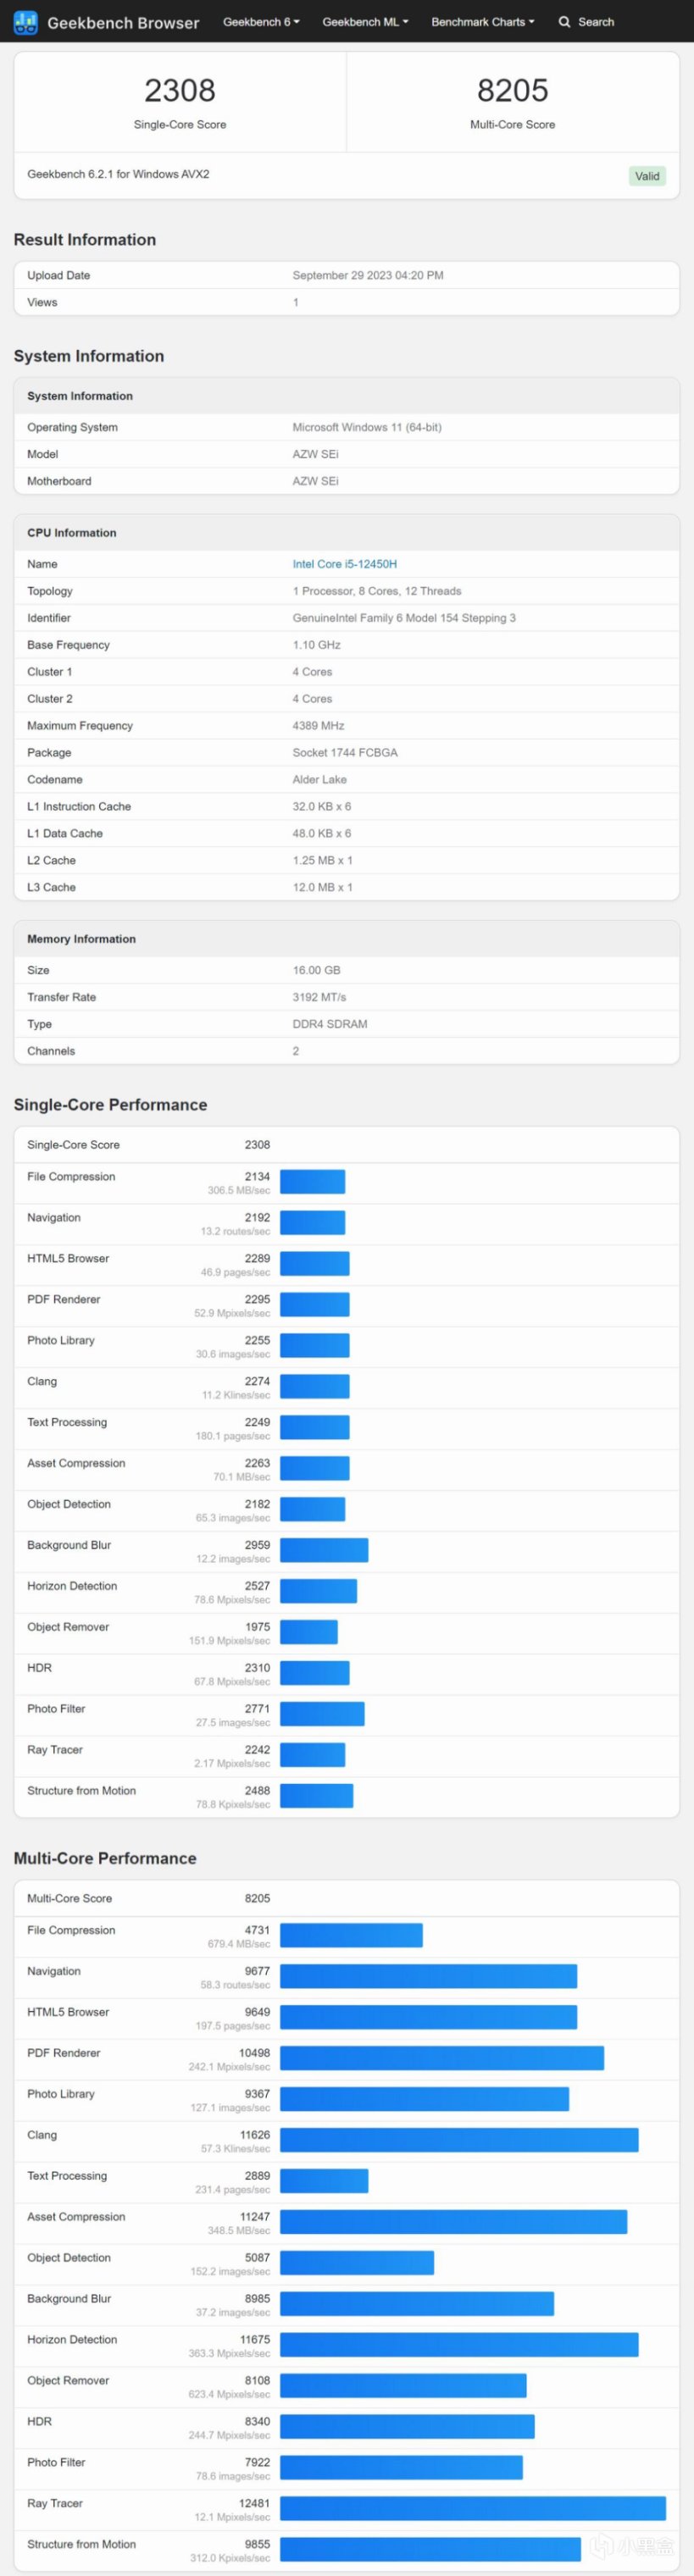This screenshot has width=694, height=2576.
Task: Click the Geekbench logo icon
Action: tap(26, 22)
